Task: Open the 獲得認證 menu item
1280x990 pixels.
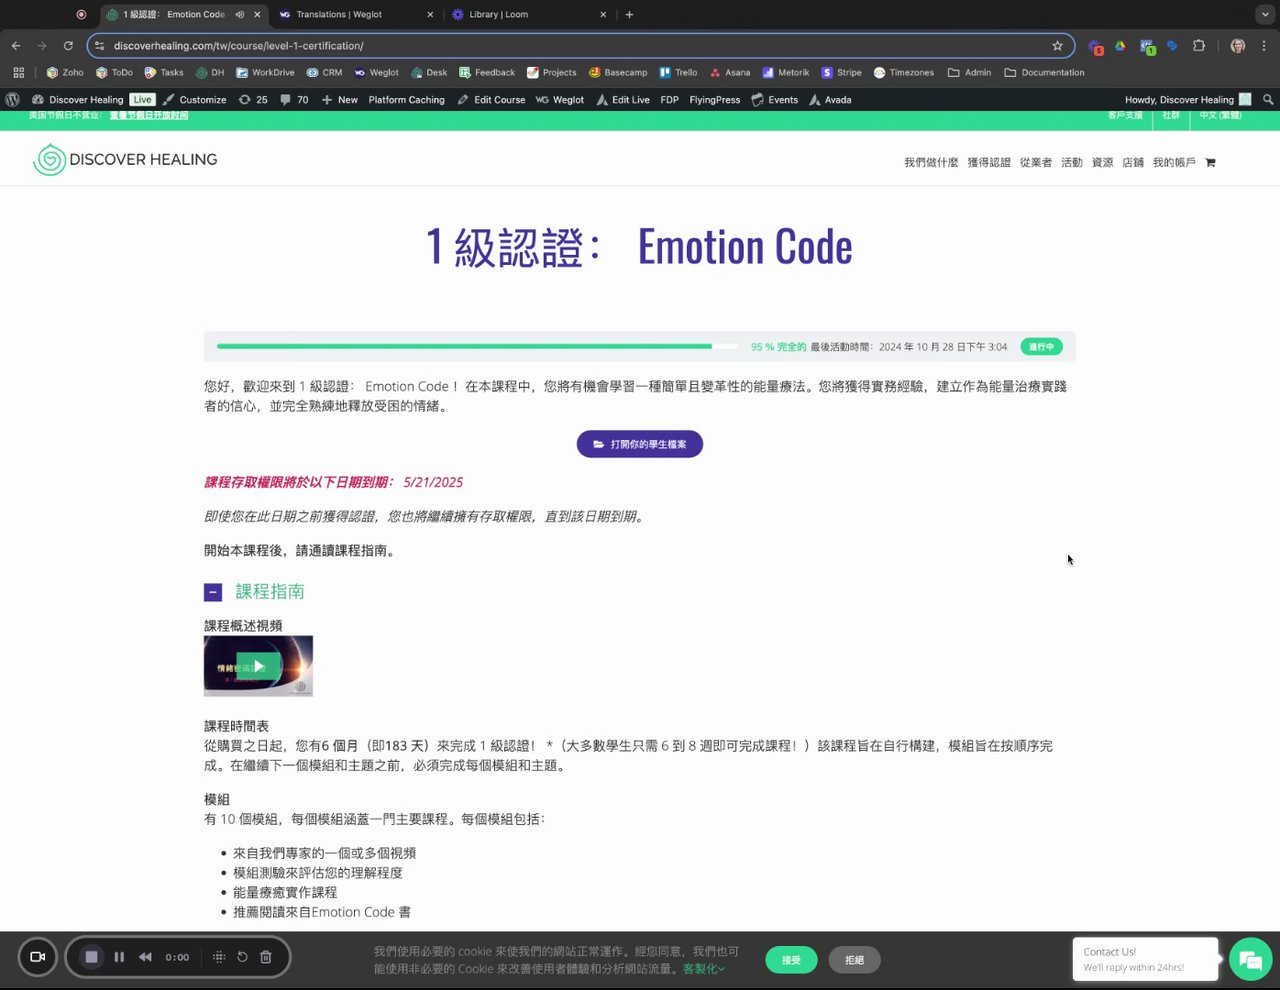Action: point(989,162)
